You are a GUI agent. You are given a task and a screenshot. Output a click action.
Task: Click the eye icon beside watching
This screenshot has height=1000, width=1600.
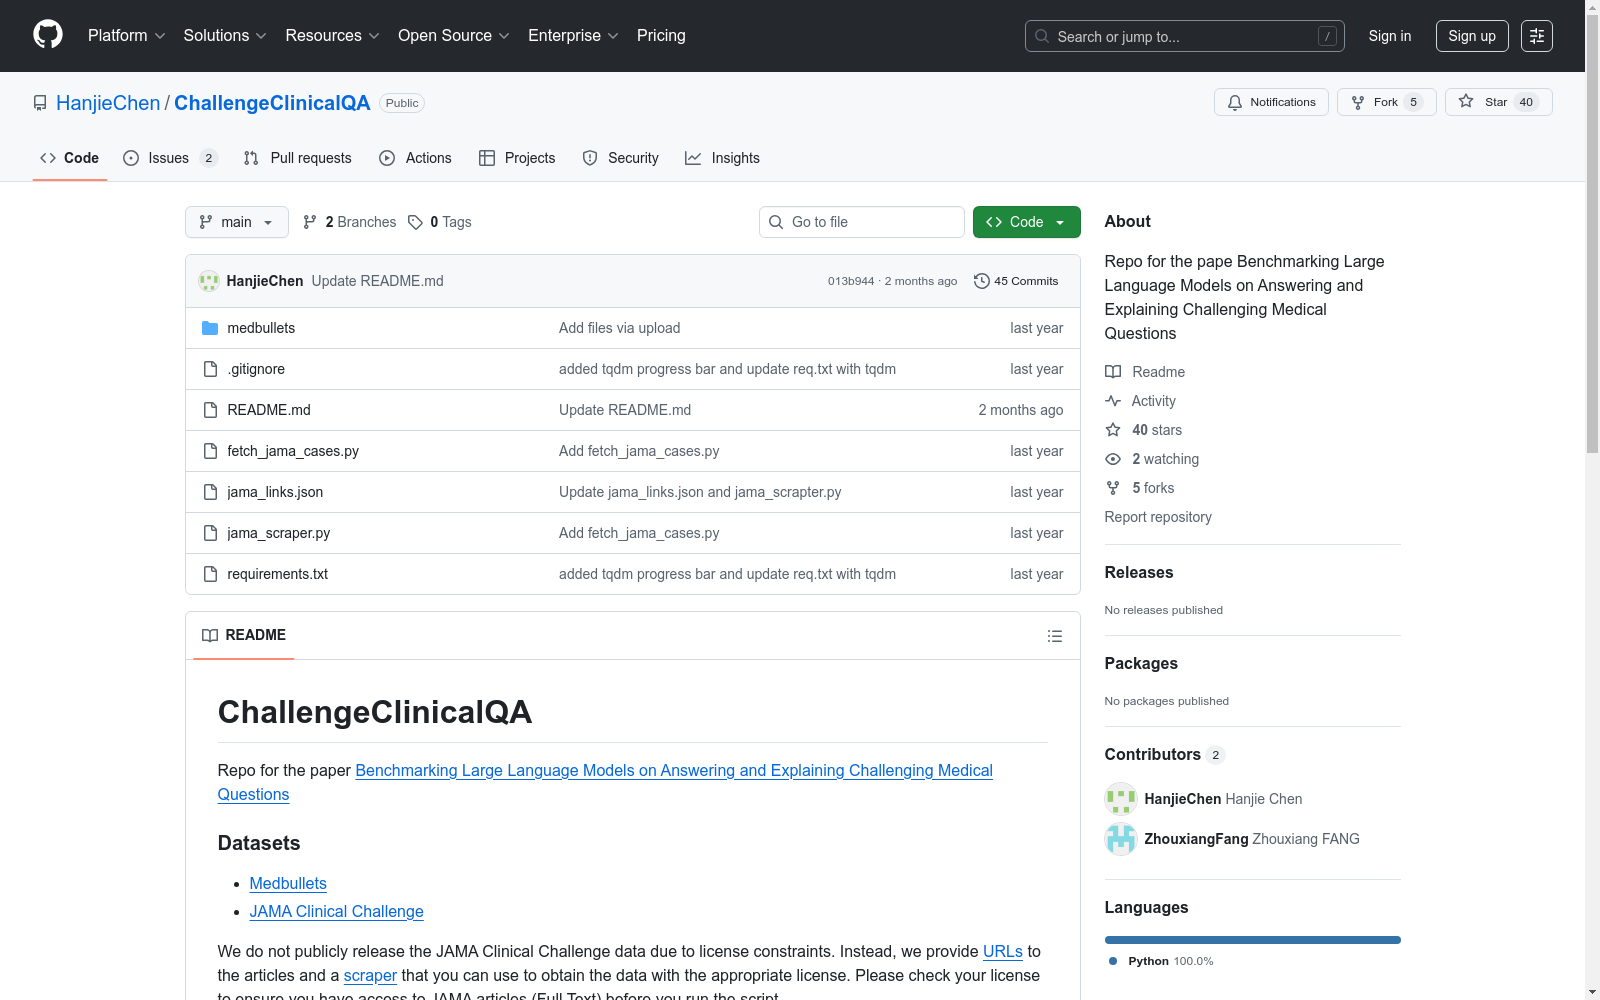click(1113, 459)
